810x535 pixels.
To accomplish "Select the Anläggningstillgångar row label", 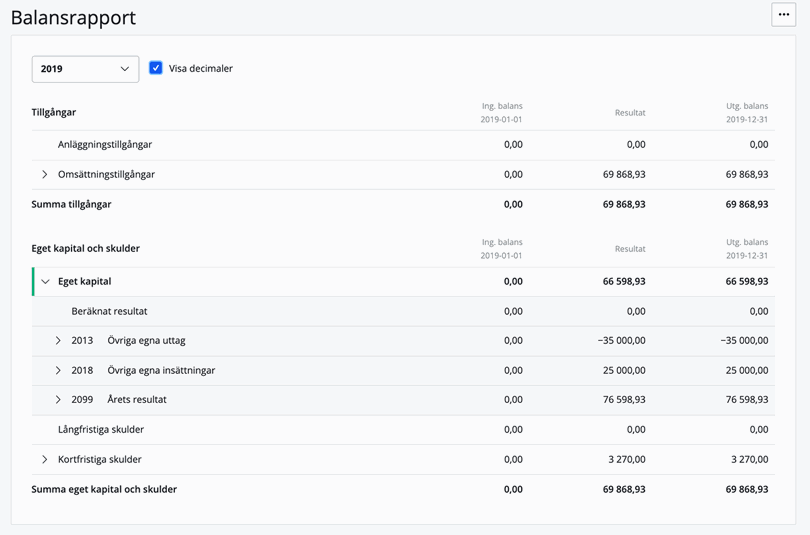I will pos(105,145).
